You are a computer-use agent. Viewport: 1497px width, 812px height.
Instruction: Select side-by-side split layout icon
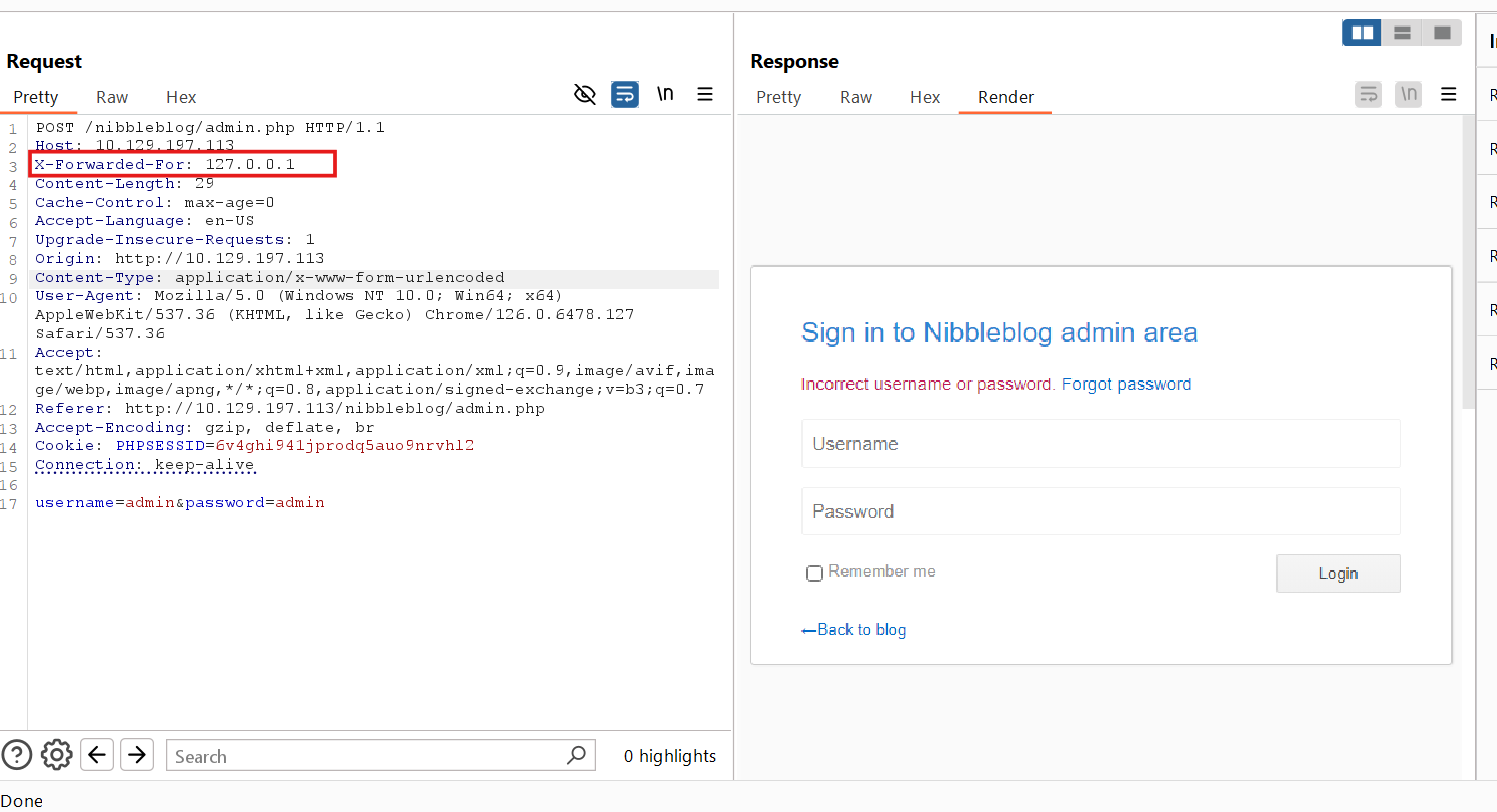(1362, 33)
